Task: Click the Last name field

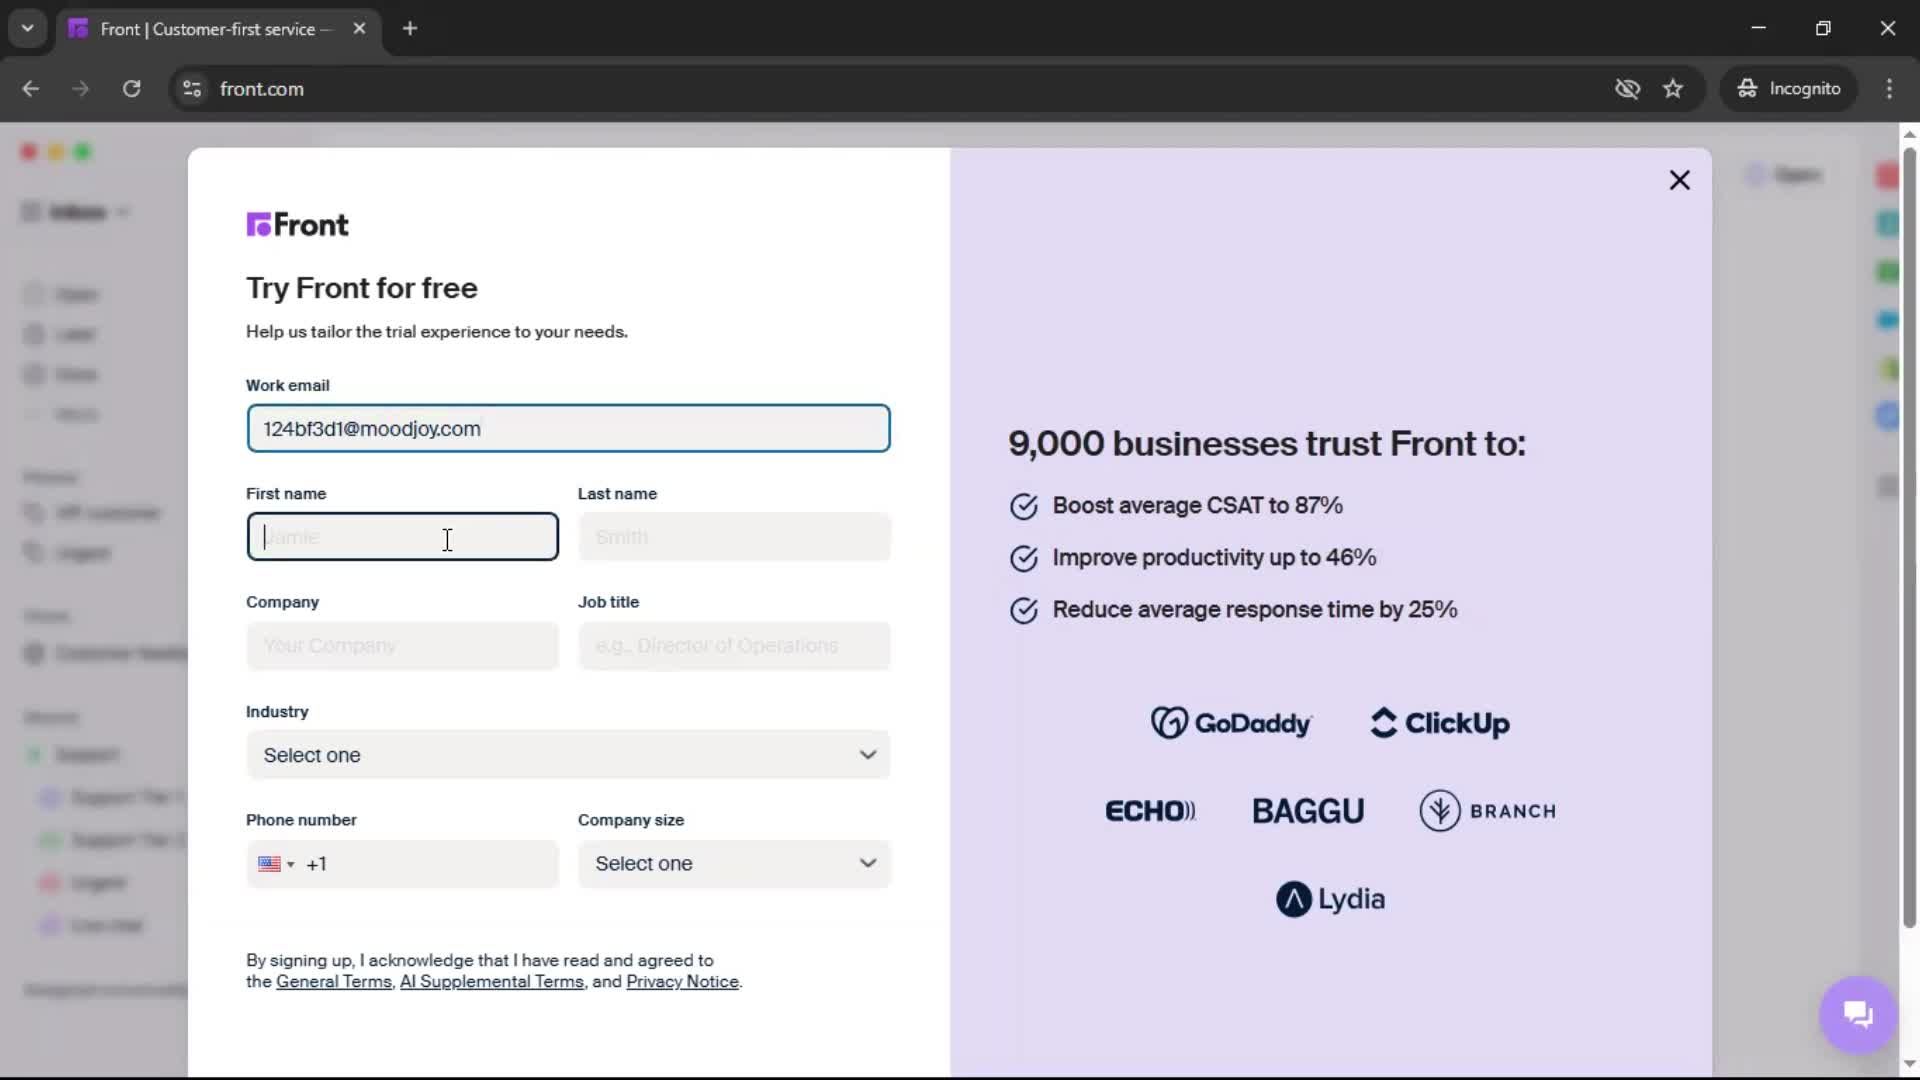Action: (x=734, y=537)
